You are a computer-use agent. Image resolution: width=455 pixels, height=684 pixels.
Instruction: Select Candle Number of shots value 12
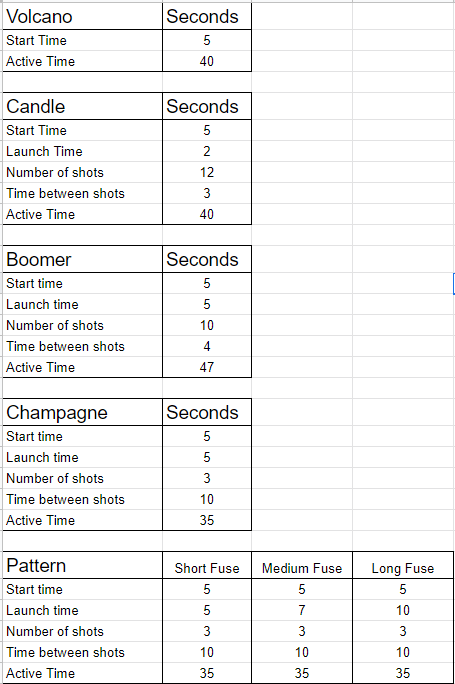tap(207, 172)
